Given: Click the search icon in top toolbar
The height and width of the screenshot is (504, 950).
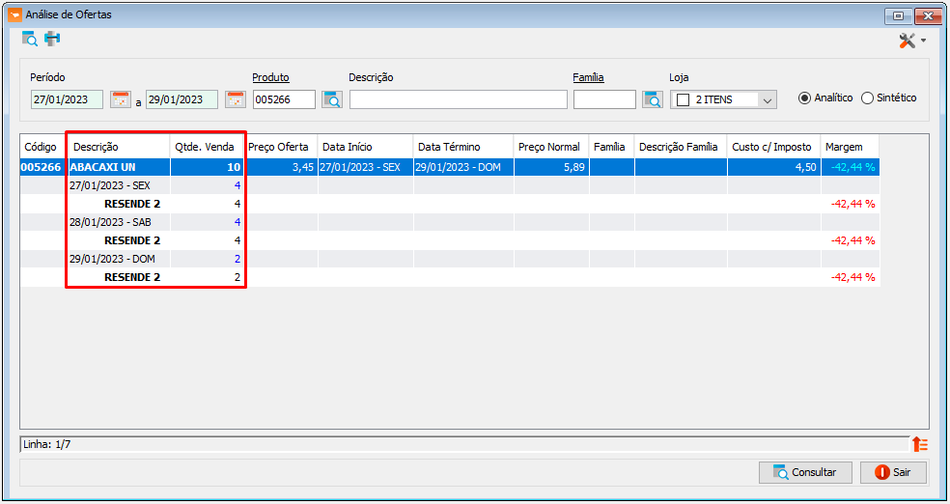Looking at the screenshot, I should click(x=30, y=39).
